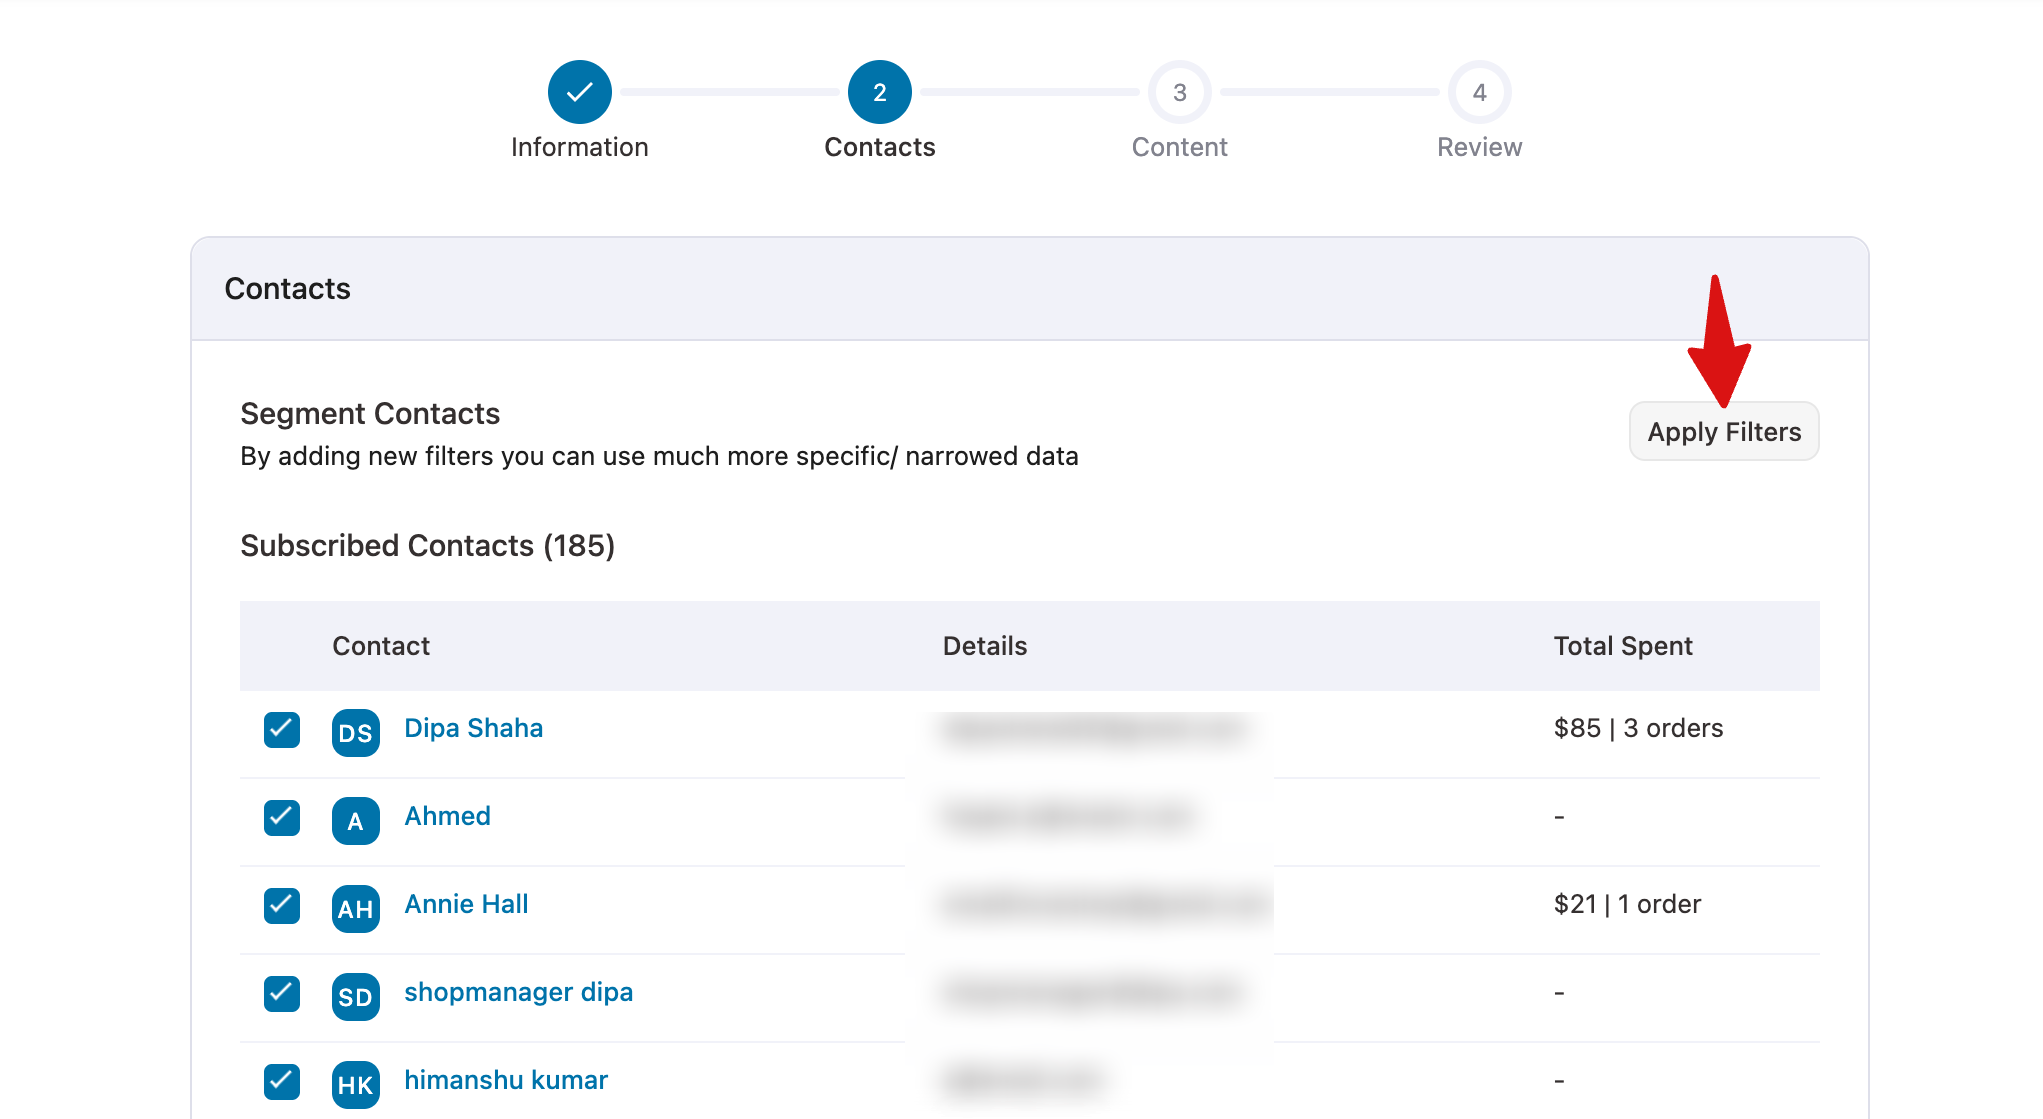This screenshot has width=2043, height=1119.
Task: Click the Information step checkmark icon
Action: tap(580, 91)
